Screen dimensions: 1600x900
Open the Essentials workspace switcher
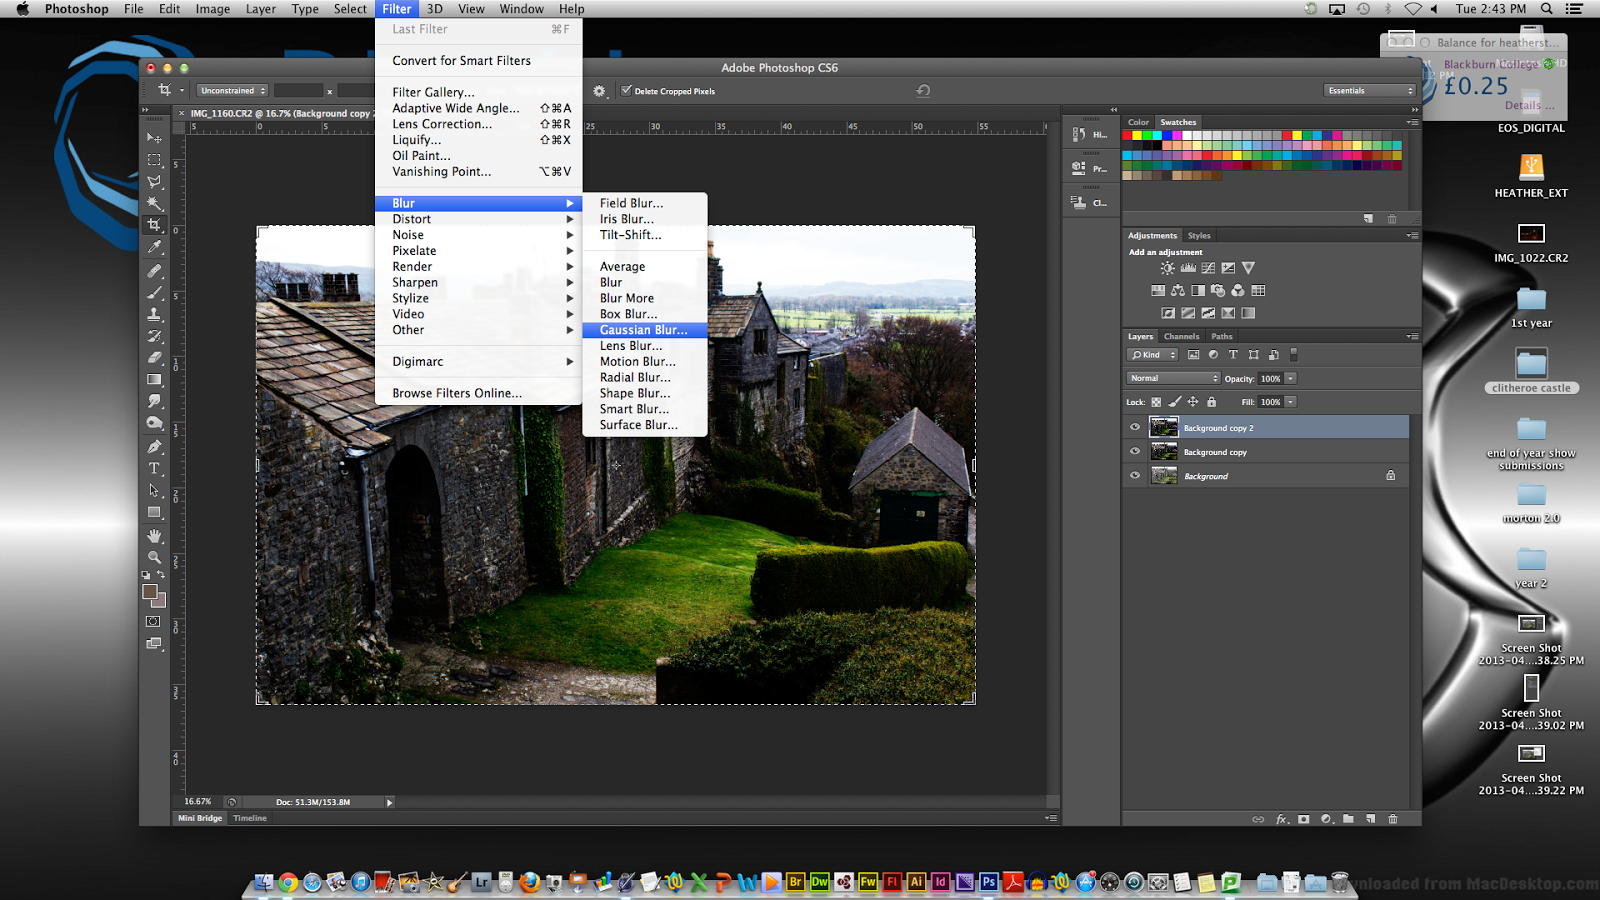(1368, 90)
